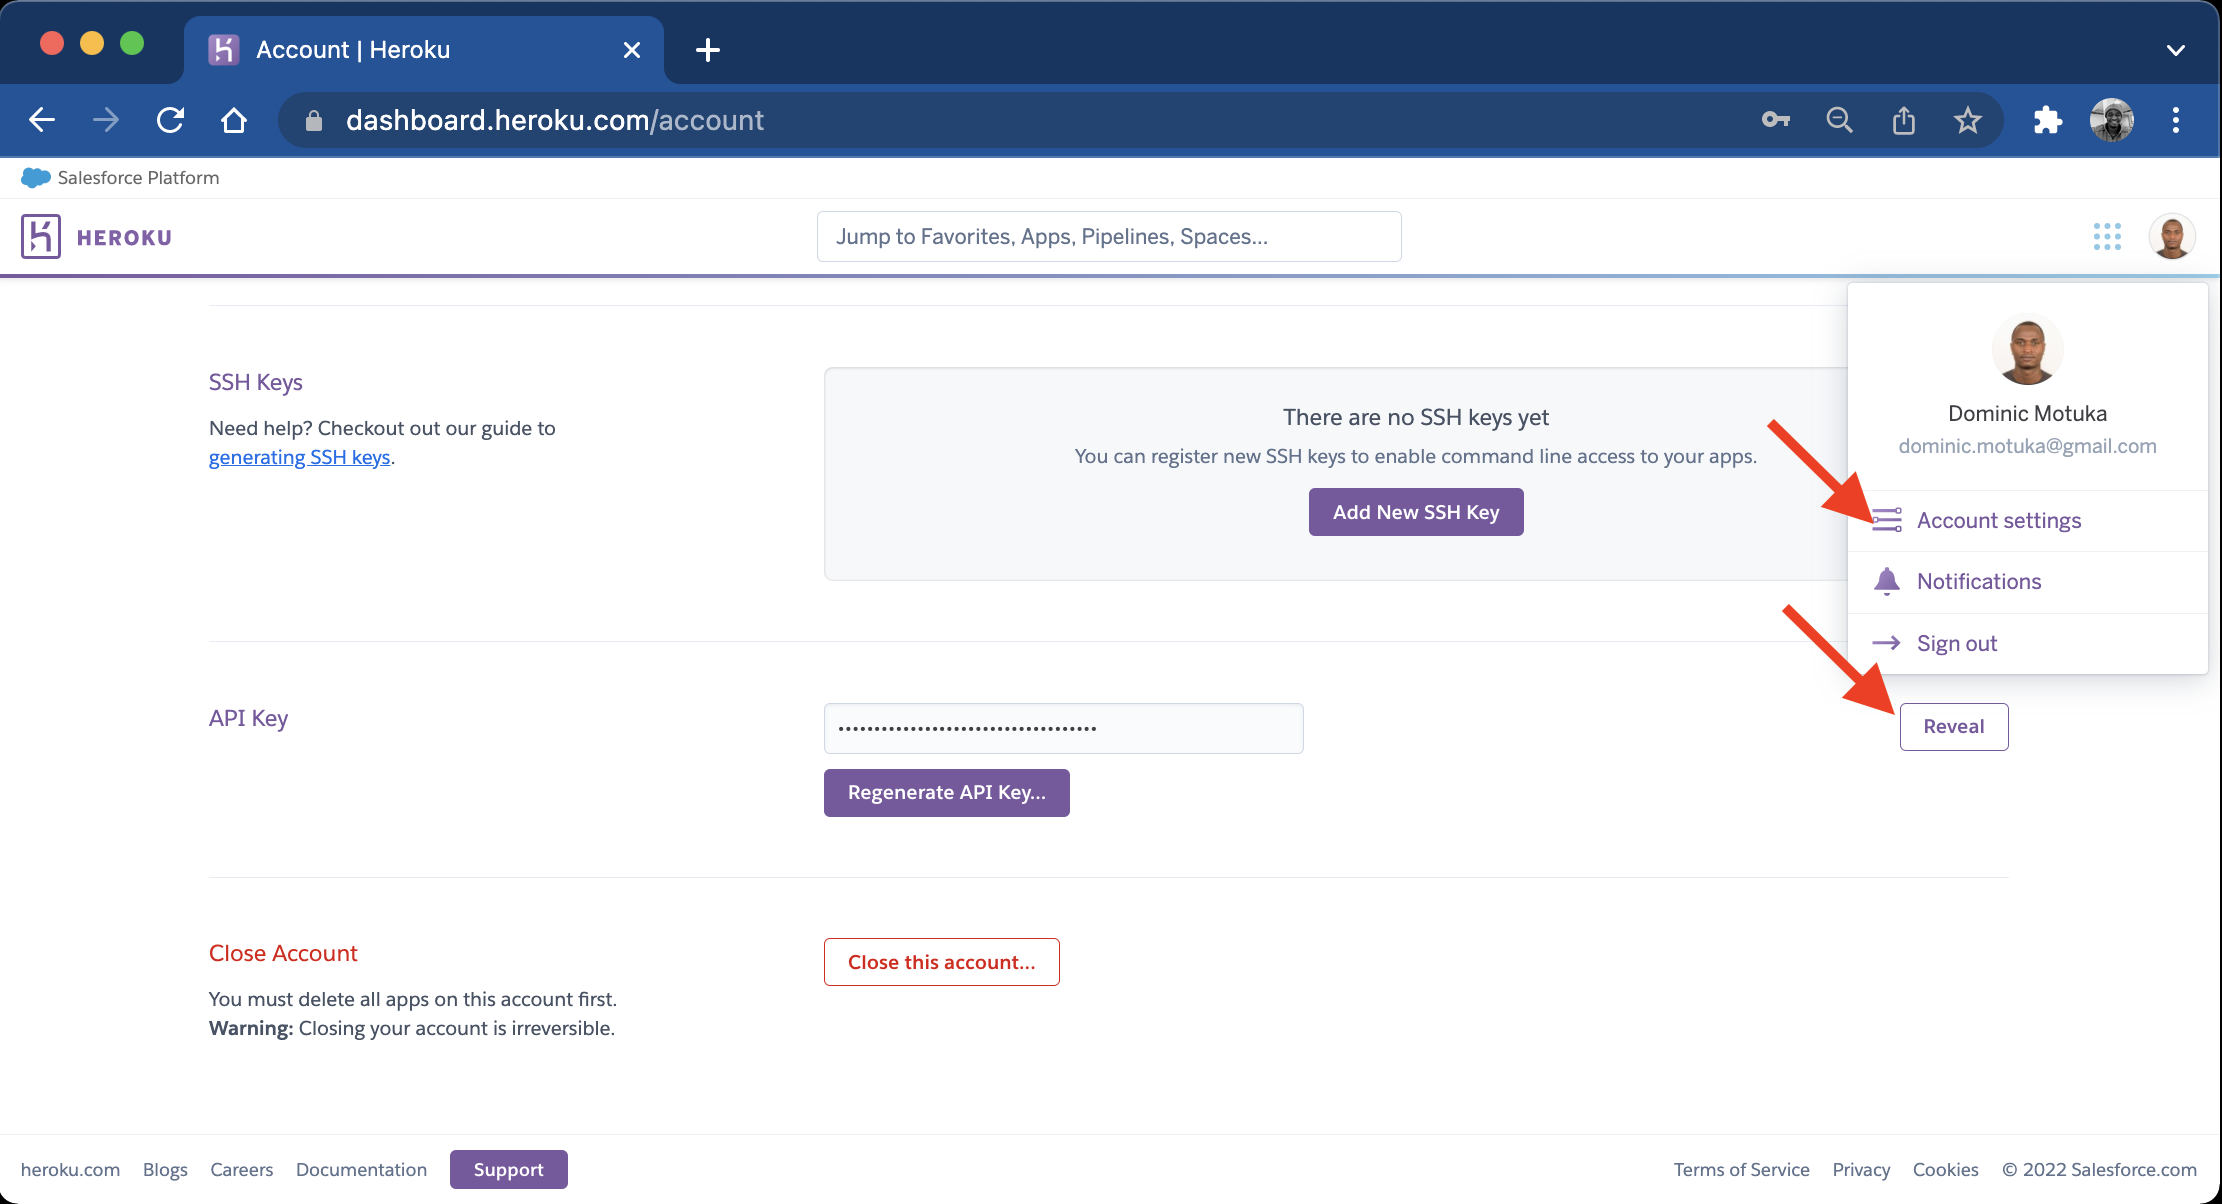The height and width of the screenshot is (1204, 2222).
Task: Select the Account settings sliders icon
Action: point(1888,520)
